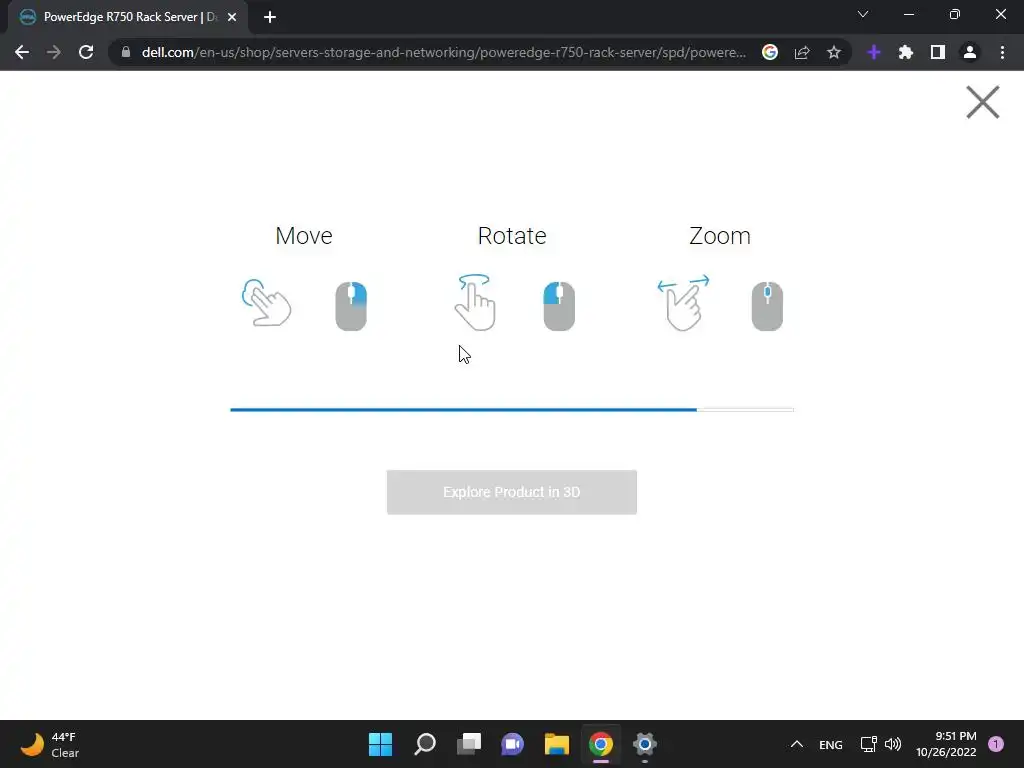Click the Rotate finger gesture icon
The height and width of the screenshot is (768, 1024).
click(x=475, y=302)
